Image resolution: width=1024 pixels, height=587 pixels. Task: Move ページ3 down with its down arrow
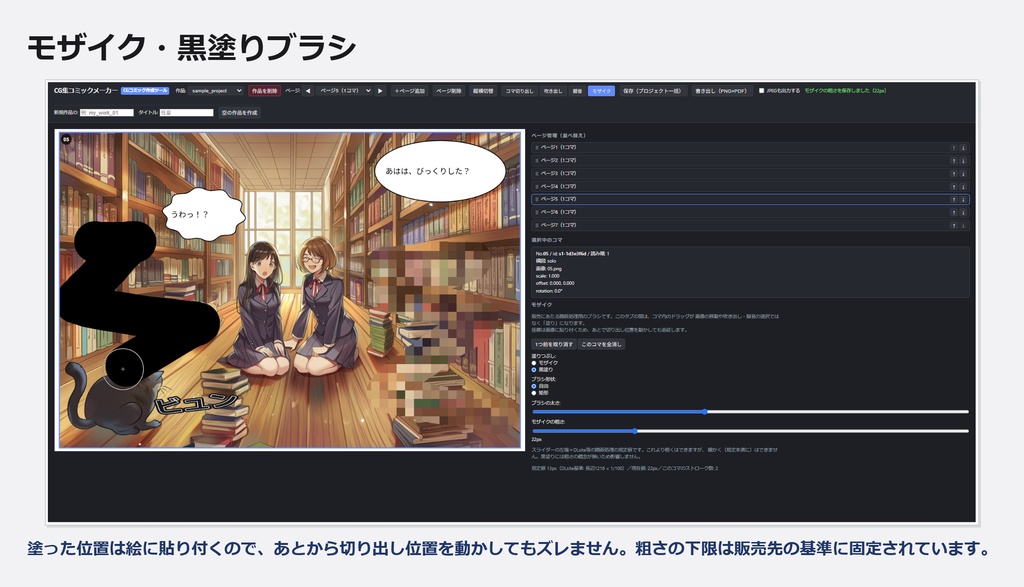963,174
